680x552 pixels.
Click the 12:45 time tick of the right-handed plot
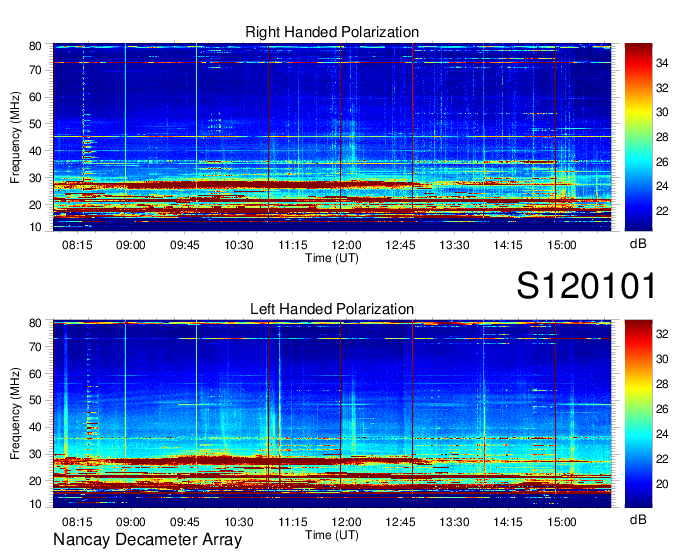400,245
